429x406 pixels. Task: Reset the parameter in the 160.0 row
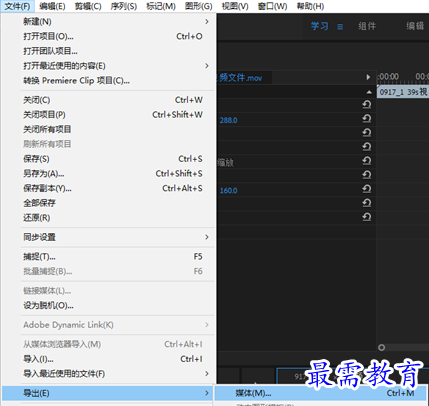click(367, 189)
